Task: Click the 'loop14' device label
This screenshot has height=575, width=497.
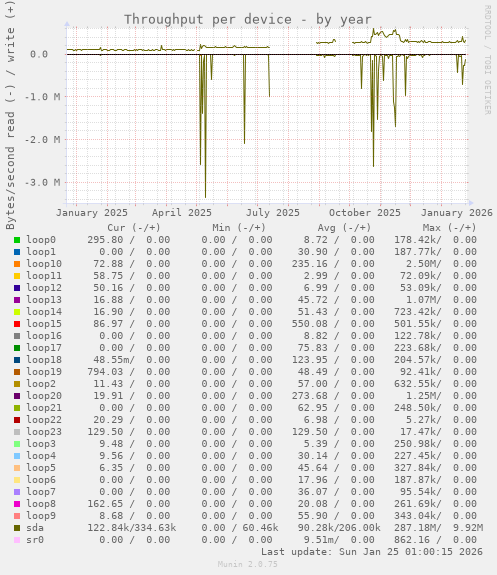Action: tap(44, 312)
